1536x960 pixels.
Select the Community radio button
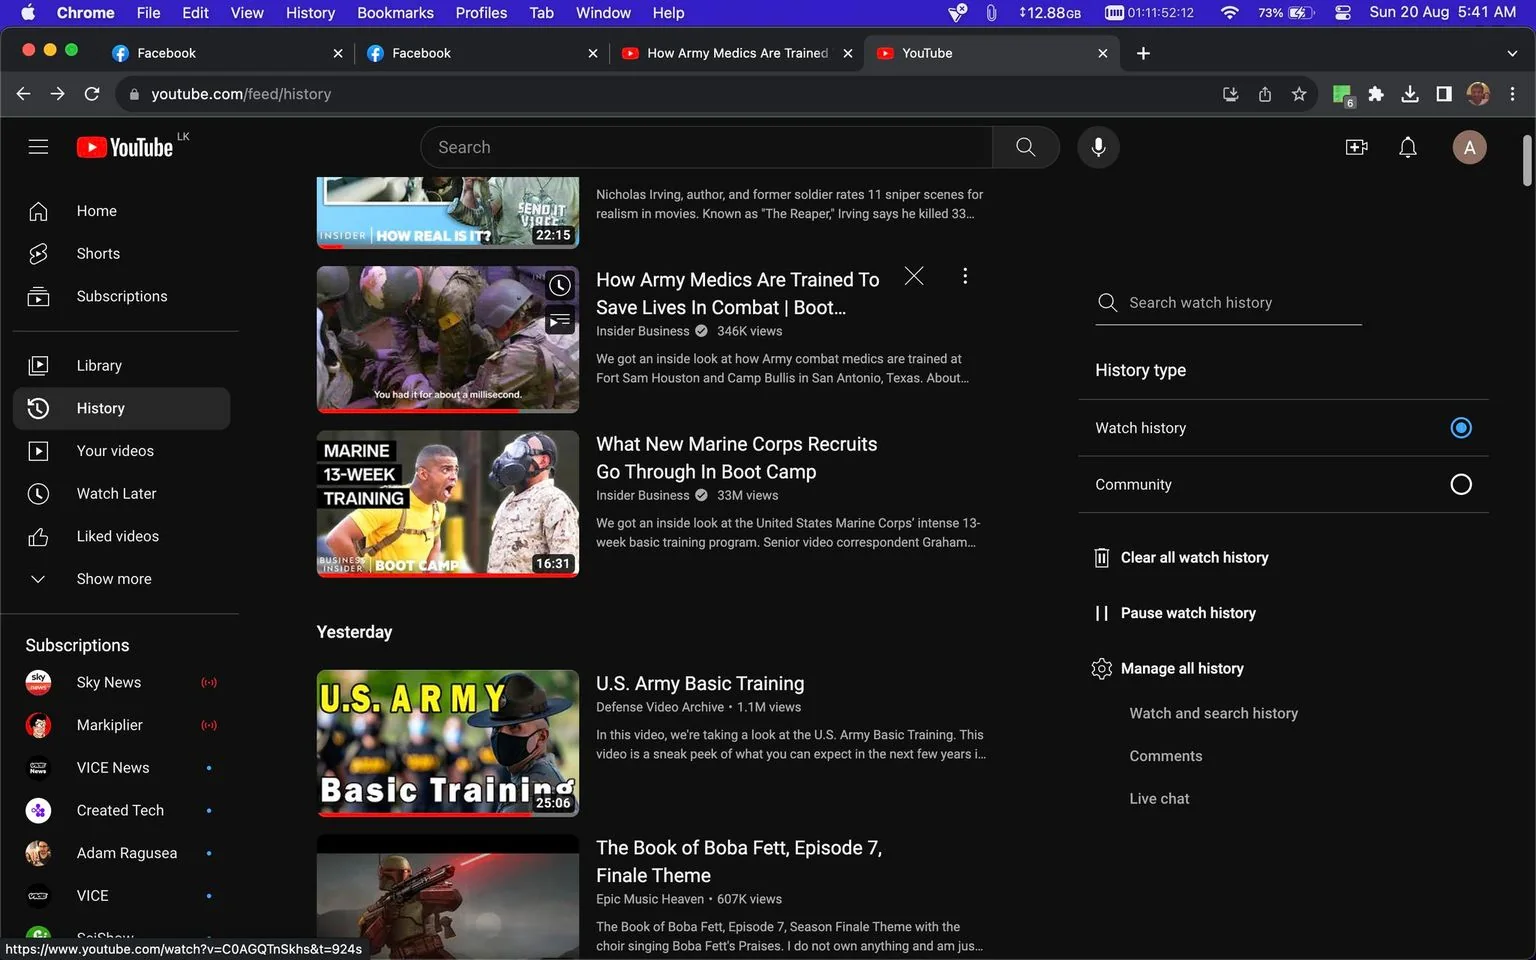(x=1460, y=484)
